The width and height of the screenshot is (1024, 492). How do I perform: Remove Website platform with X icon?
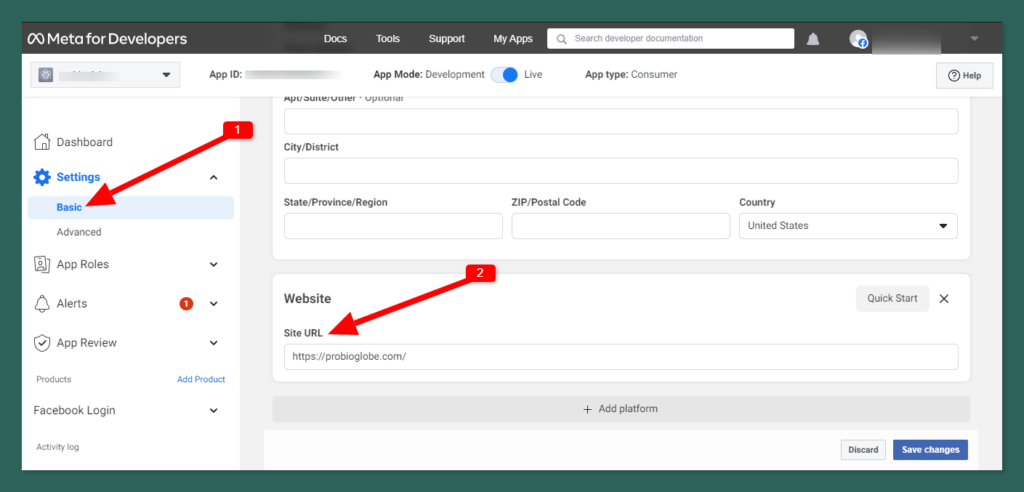944,298
